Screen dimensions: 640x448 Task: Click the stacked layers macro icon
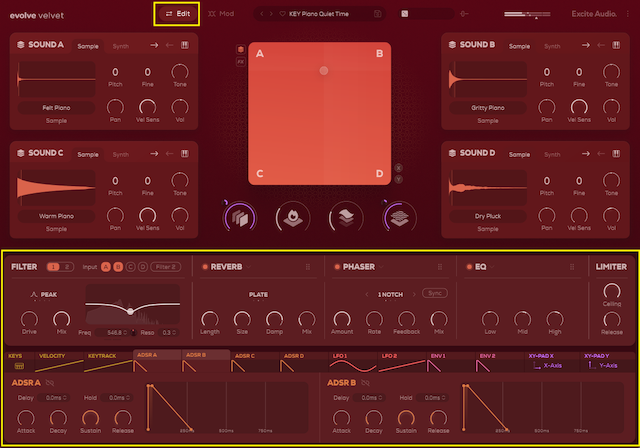(345, 216)
